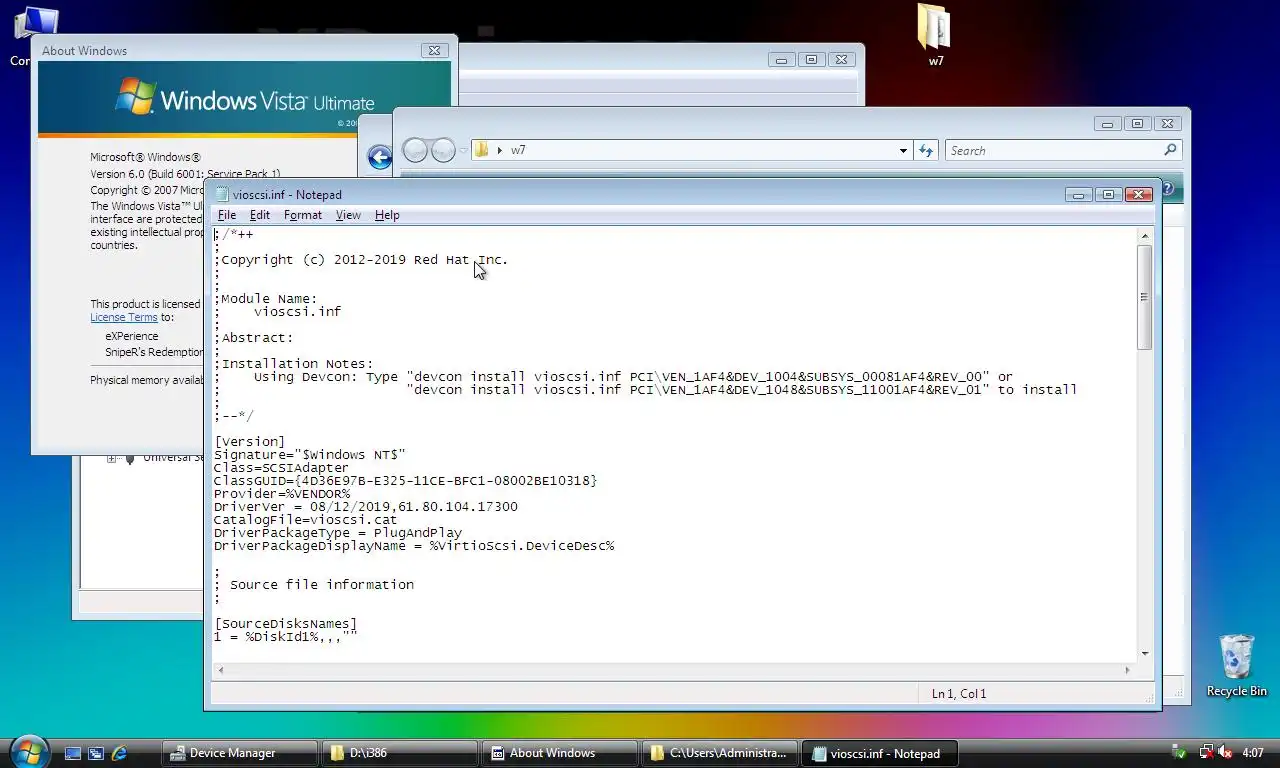Viewport: 1280px width, 768px height.
Task: Click the "[Version]" section header
Action: point(250,441)
